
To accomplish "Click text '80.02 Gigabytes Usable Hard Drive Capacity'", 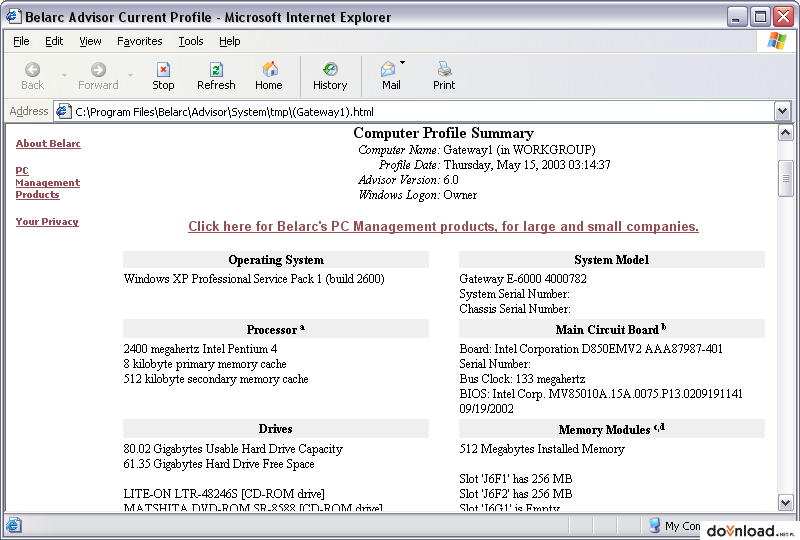I will point(233,449).
